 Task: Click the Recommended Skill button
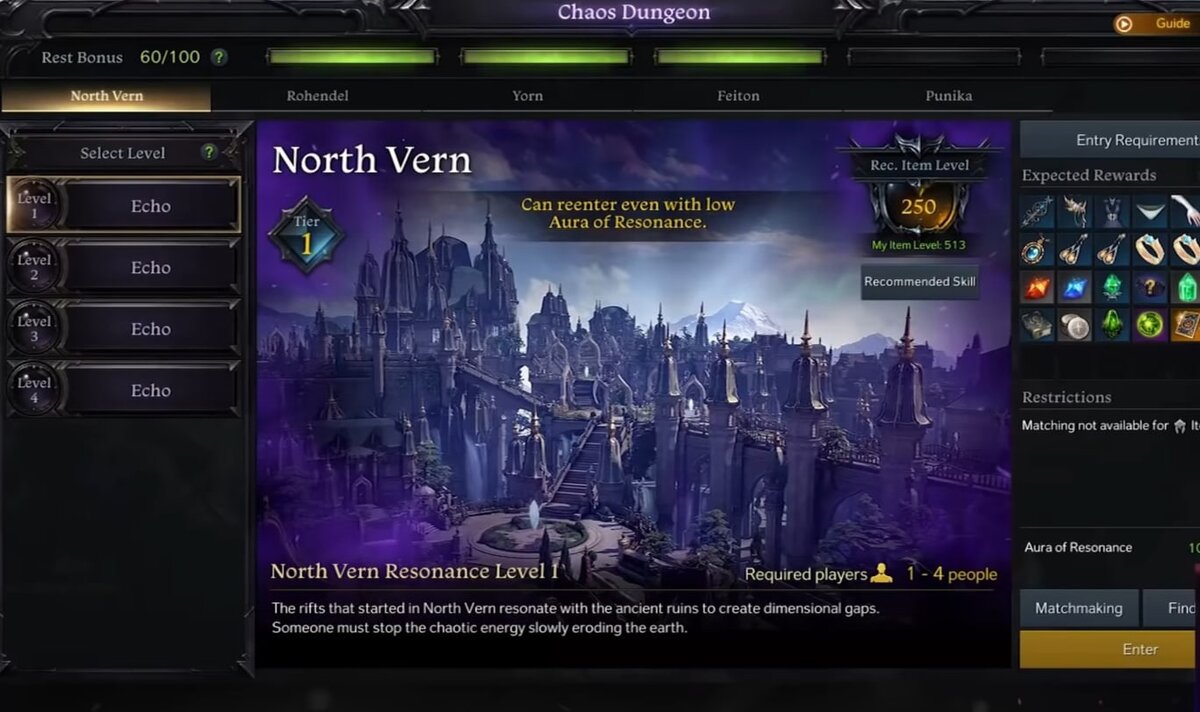click(x=920, y=282)
